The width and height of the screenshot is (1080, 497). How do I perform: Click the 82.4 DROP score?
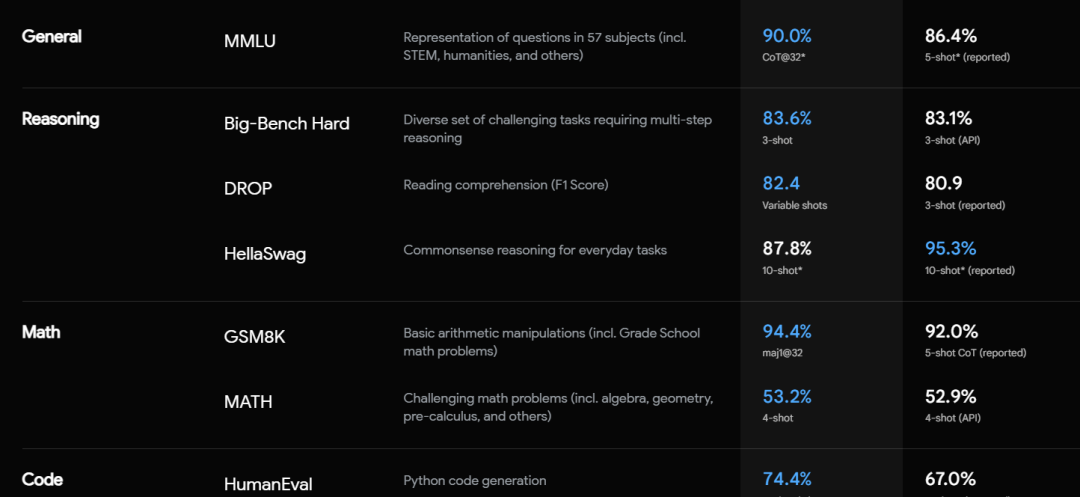coord(781,184)
